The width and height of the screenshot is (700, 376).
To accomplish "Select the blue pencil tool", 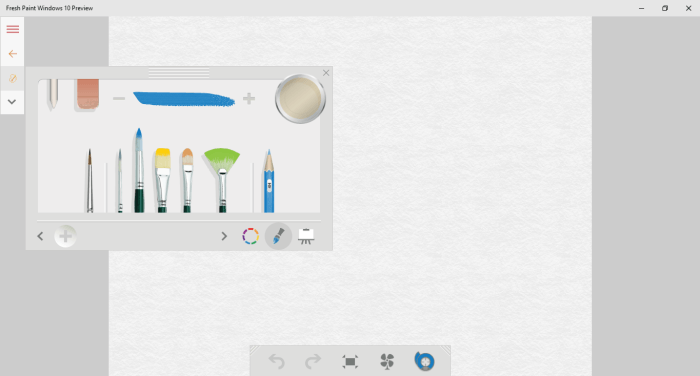I will [269, 181].
